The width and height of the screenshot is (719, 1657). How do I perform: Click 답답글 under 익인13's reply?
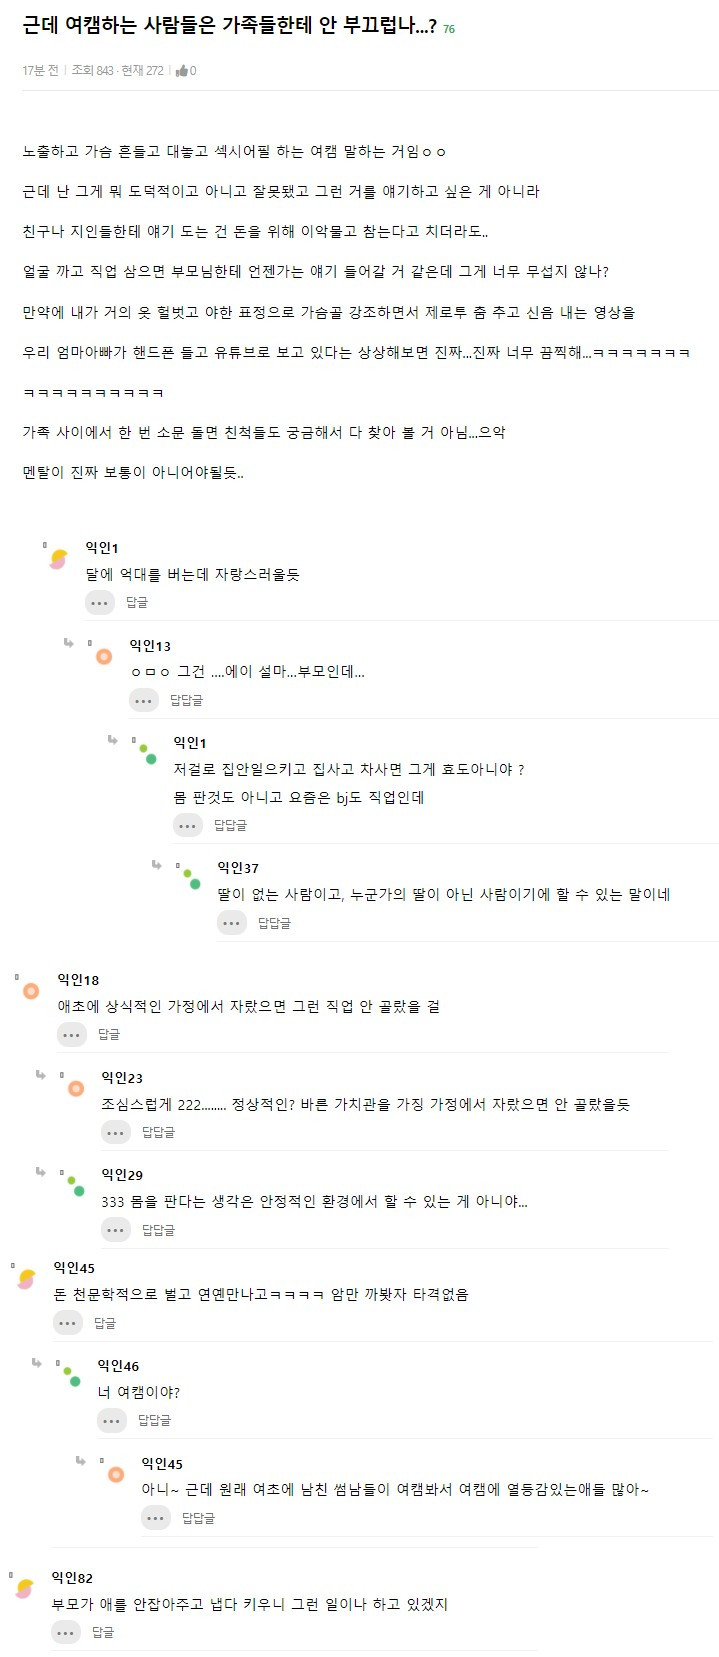click(x=186, y=700)
